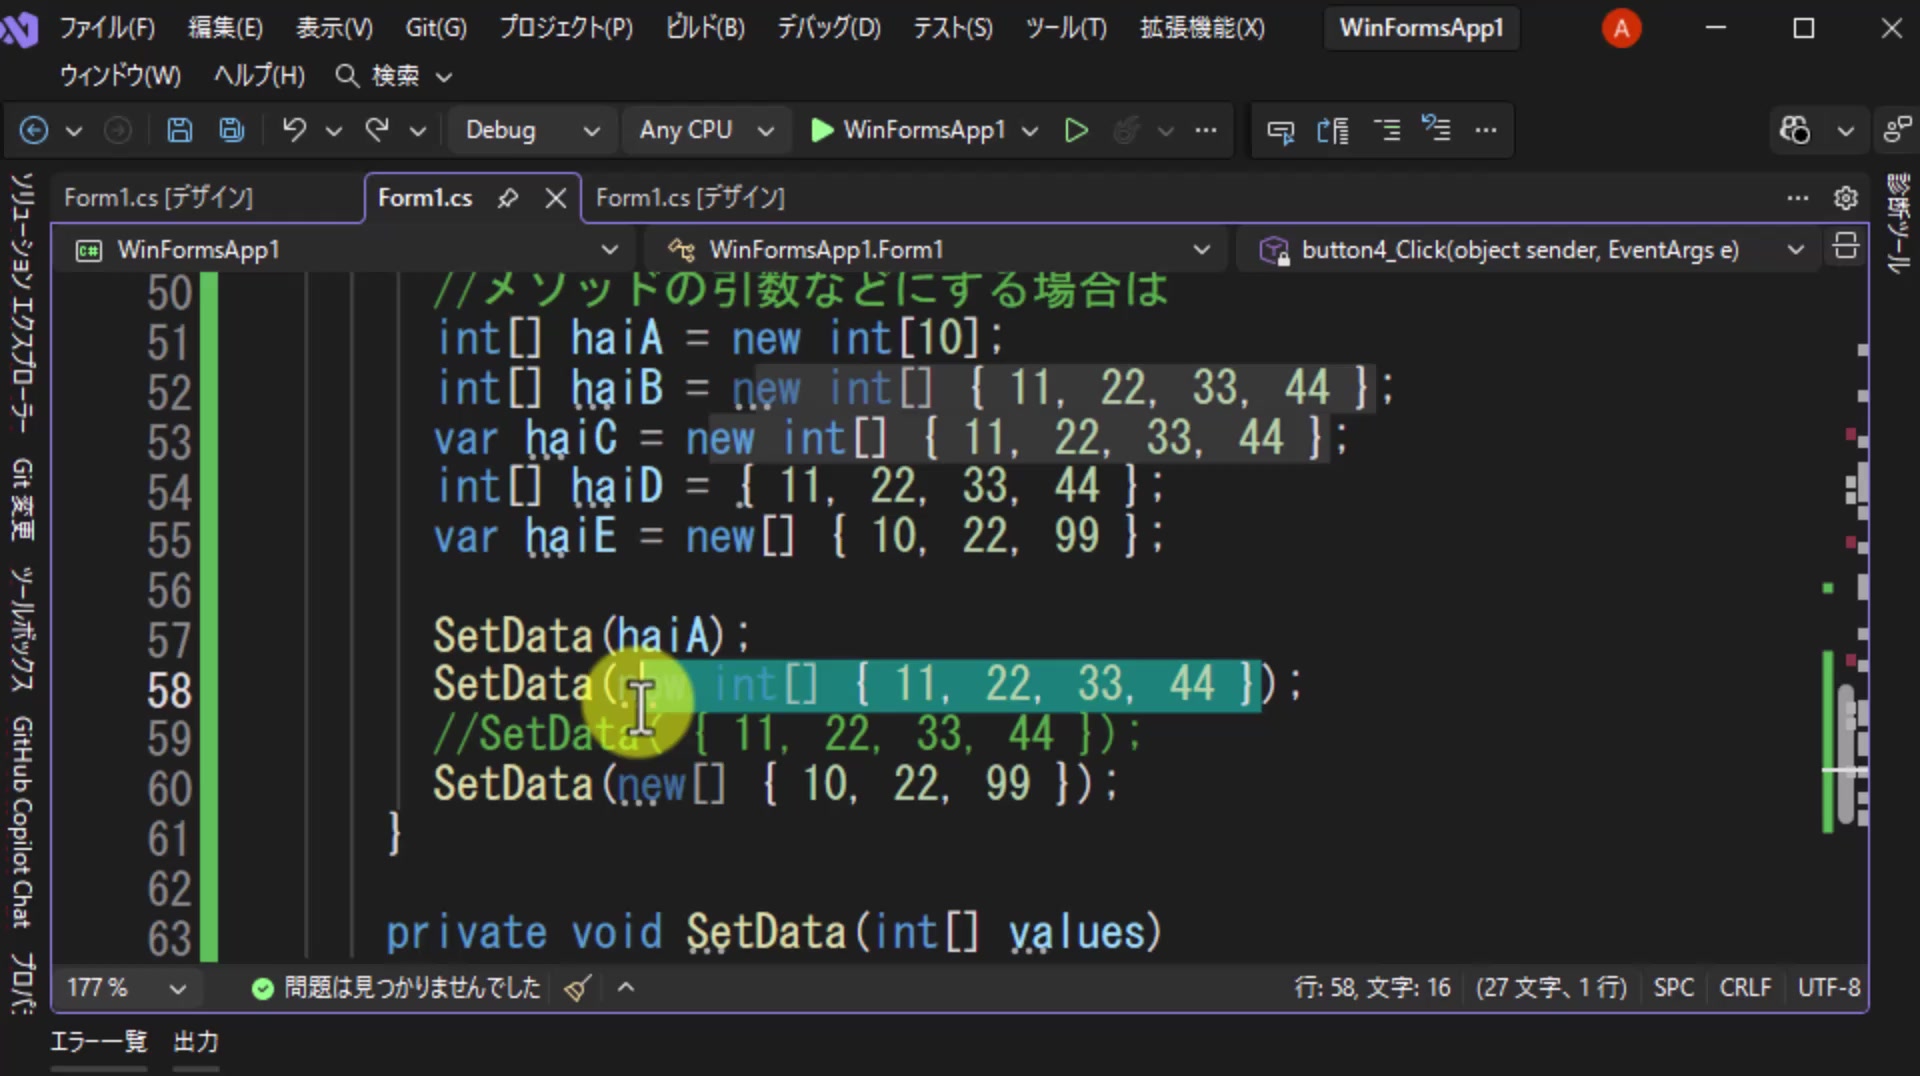Expand the WinFormsApp1.Form1 class dropdown
This screenshot has width=1920, height=1076.
[940, 250]
